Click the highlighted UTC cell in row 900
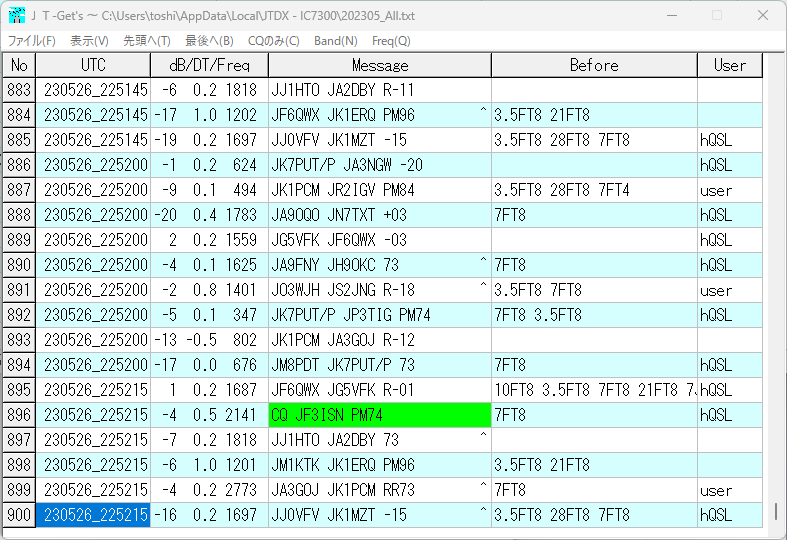 (93, 515)
